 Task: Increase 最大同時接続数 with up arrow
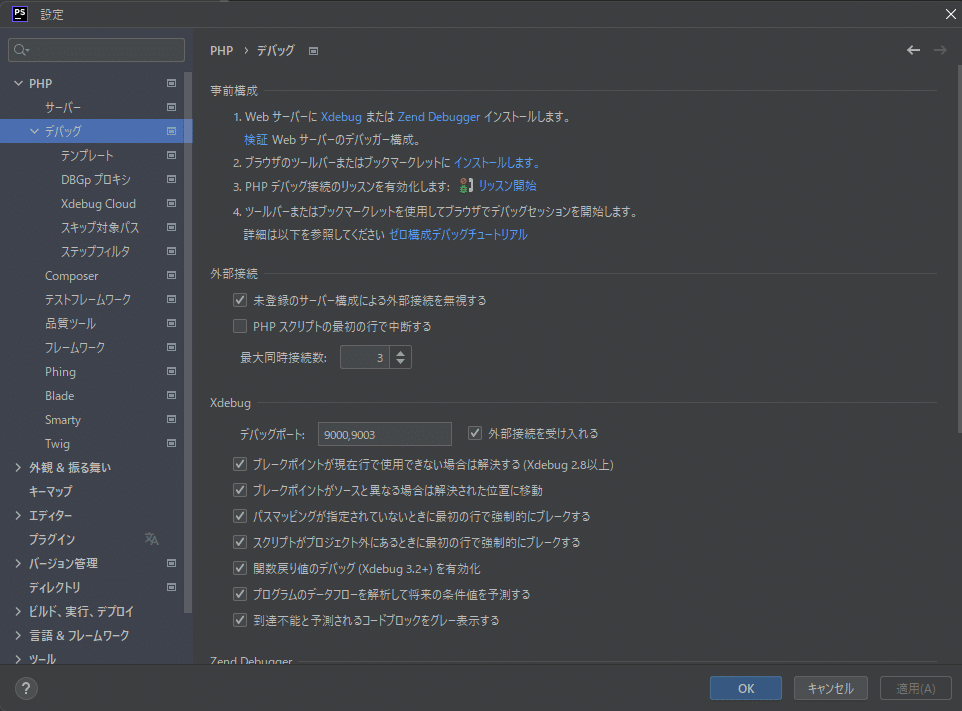(x=401, y=353)
